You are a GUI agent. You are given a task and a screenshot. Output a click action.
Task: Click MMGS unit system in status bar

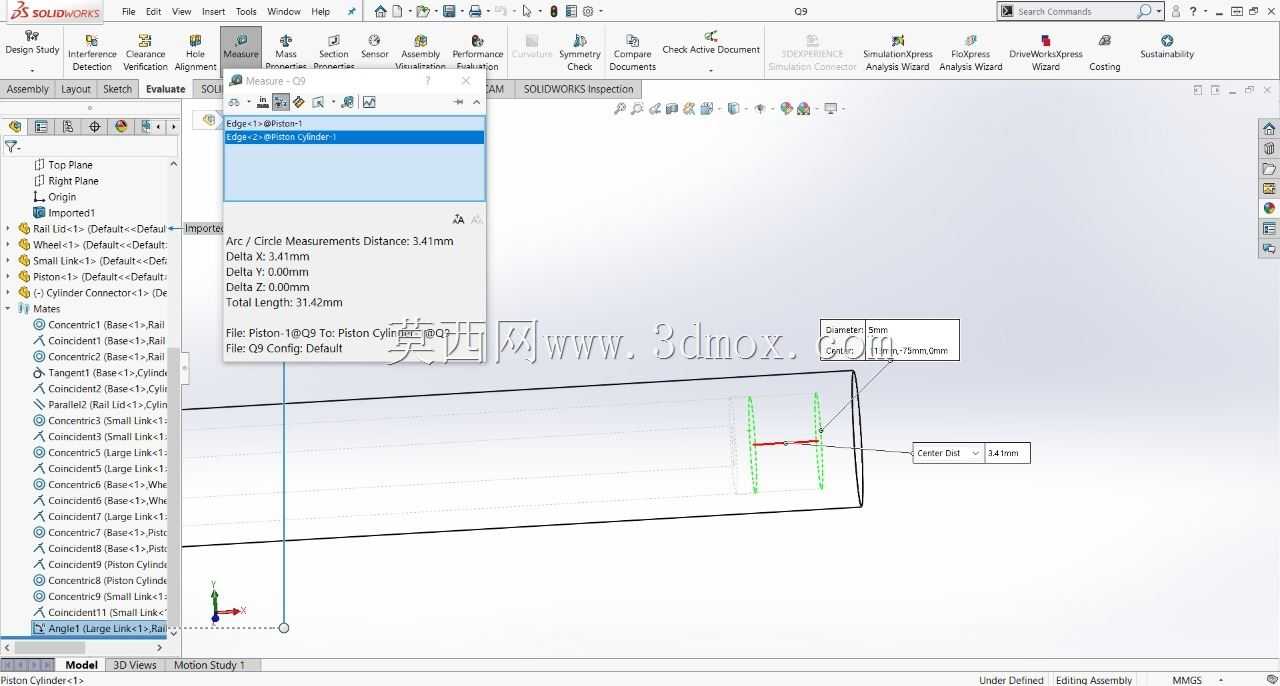tap(1187, 680)
